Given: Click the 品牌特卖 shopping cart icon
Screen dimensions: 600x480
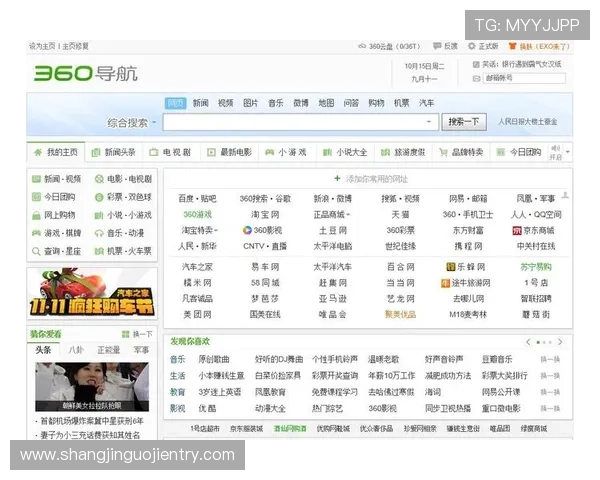Looking at the screenshot, I should tap(443, 152).
